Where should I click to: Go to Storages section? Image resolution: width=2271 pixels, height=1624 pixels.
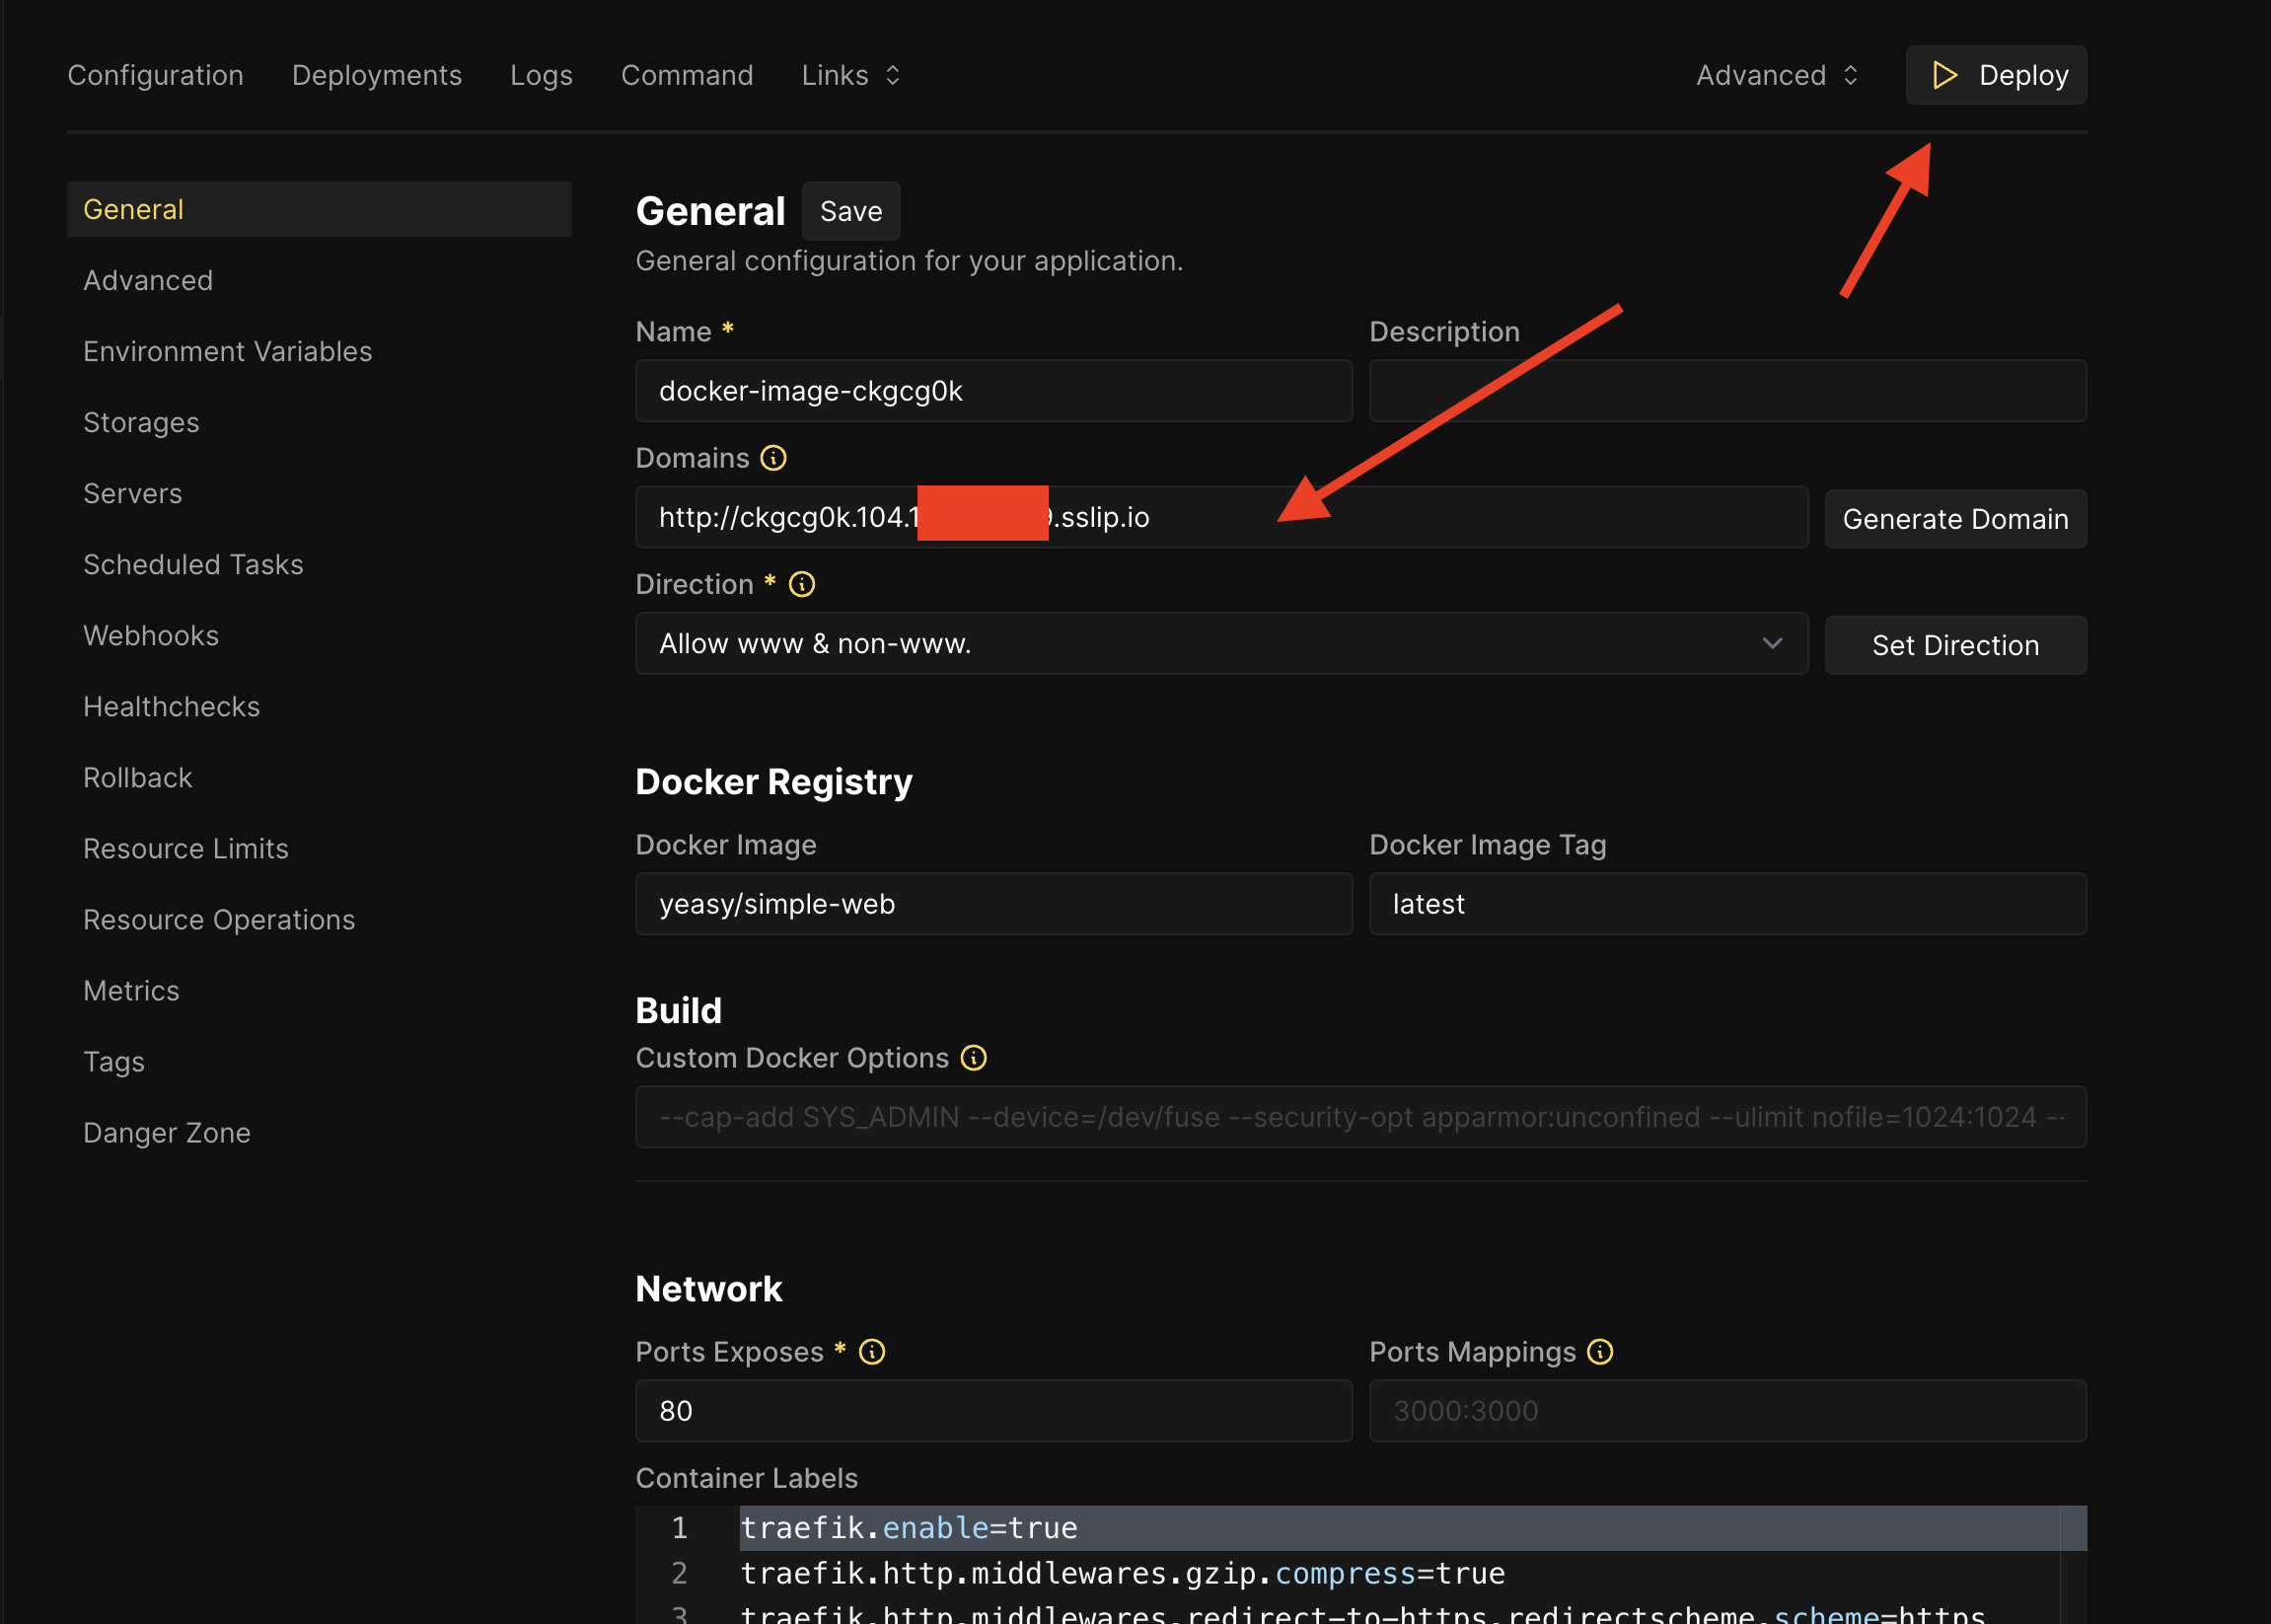click(x=141, y=422)
